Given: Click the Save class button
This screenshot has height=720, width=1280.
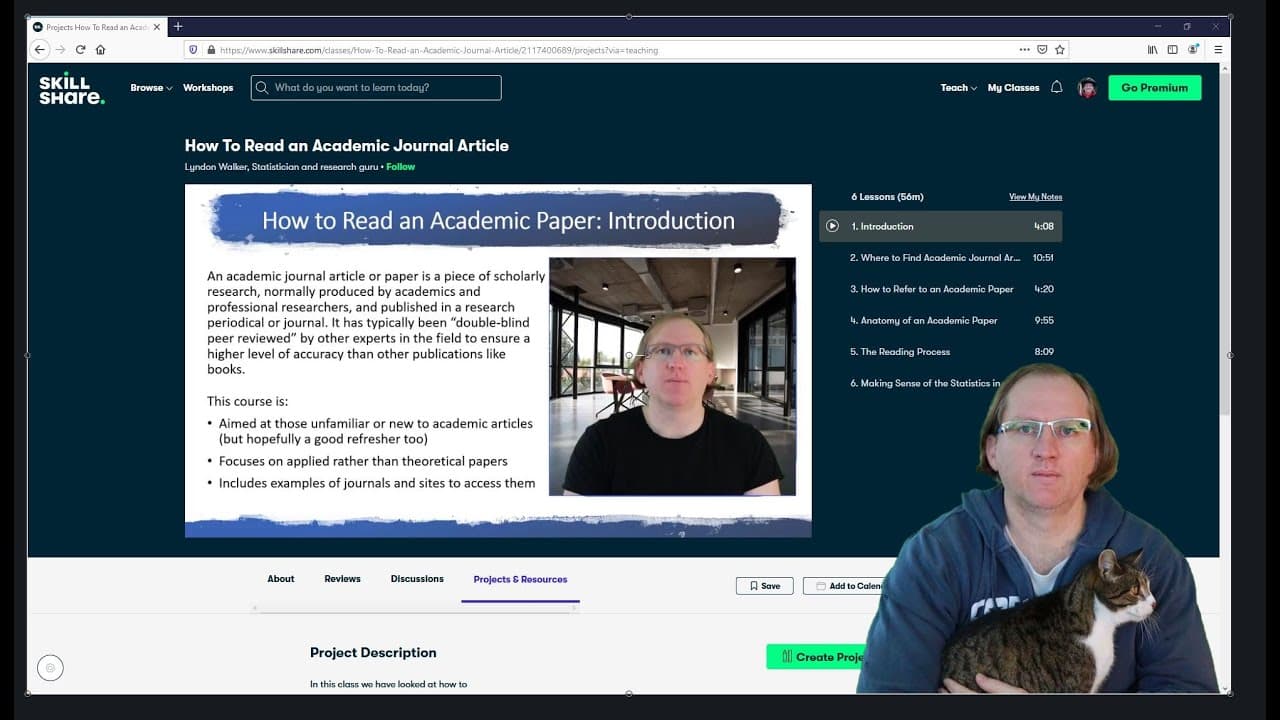Looking at the screenshot, I should pyautogui.click(x=764, y=586).
